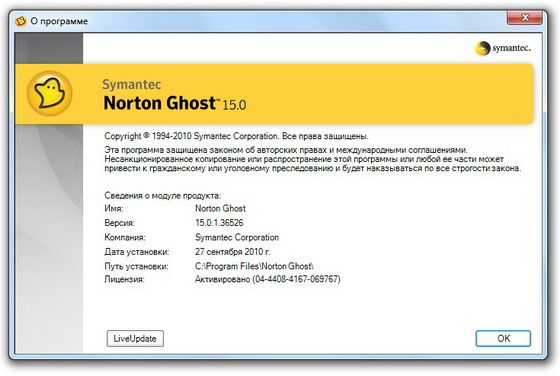Select the version value 15.0.1.36526
560x376 pixels.
point(219,223)
